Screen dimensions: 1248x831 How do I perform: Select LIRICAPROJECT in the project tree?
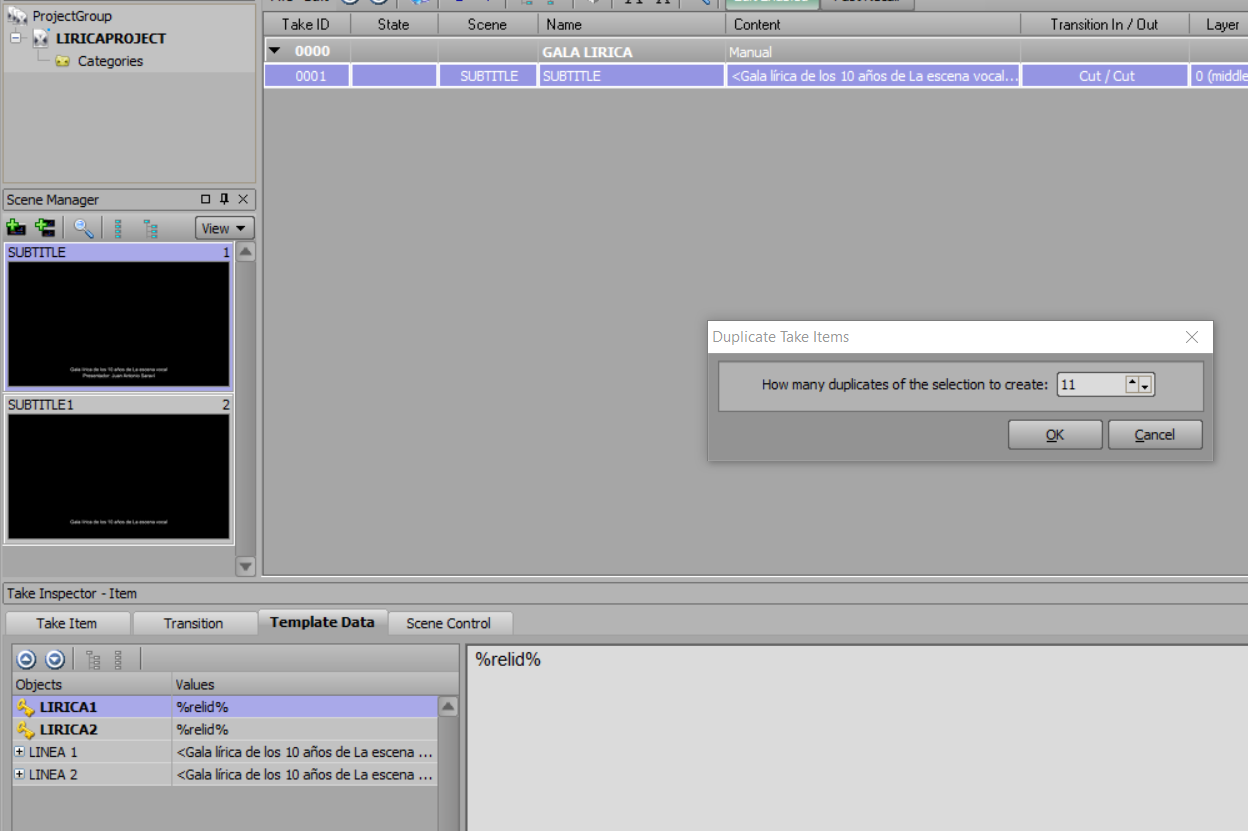click(111, 38)
